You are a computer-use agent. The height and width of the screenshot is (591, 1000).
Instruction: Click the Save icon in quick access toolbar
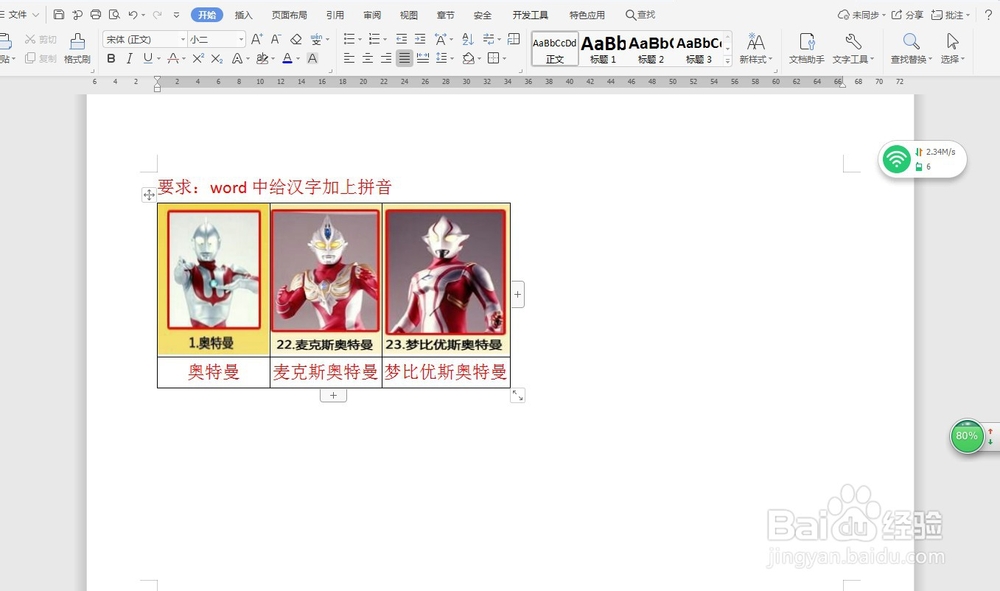[59, 14]
